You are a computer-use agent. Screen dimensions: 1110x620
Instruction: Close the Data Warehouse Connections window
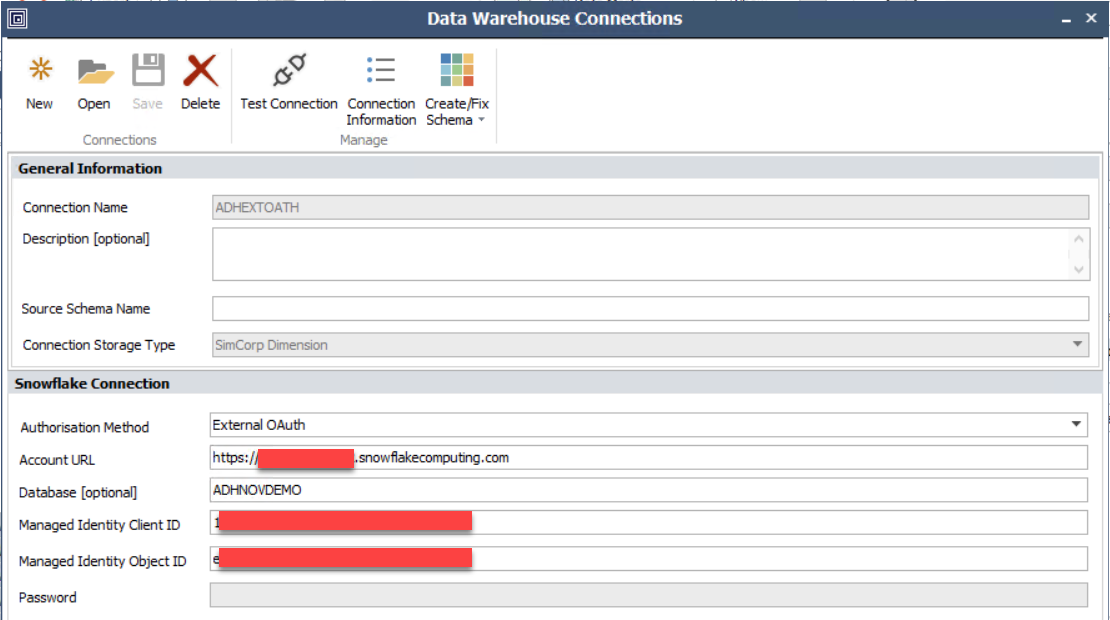[x=1091, y=18]
